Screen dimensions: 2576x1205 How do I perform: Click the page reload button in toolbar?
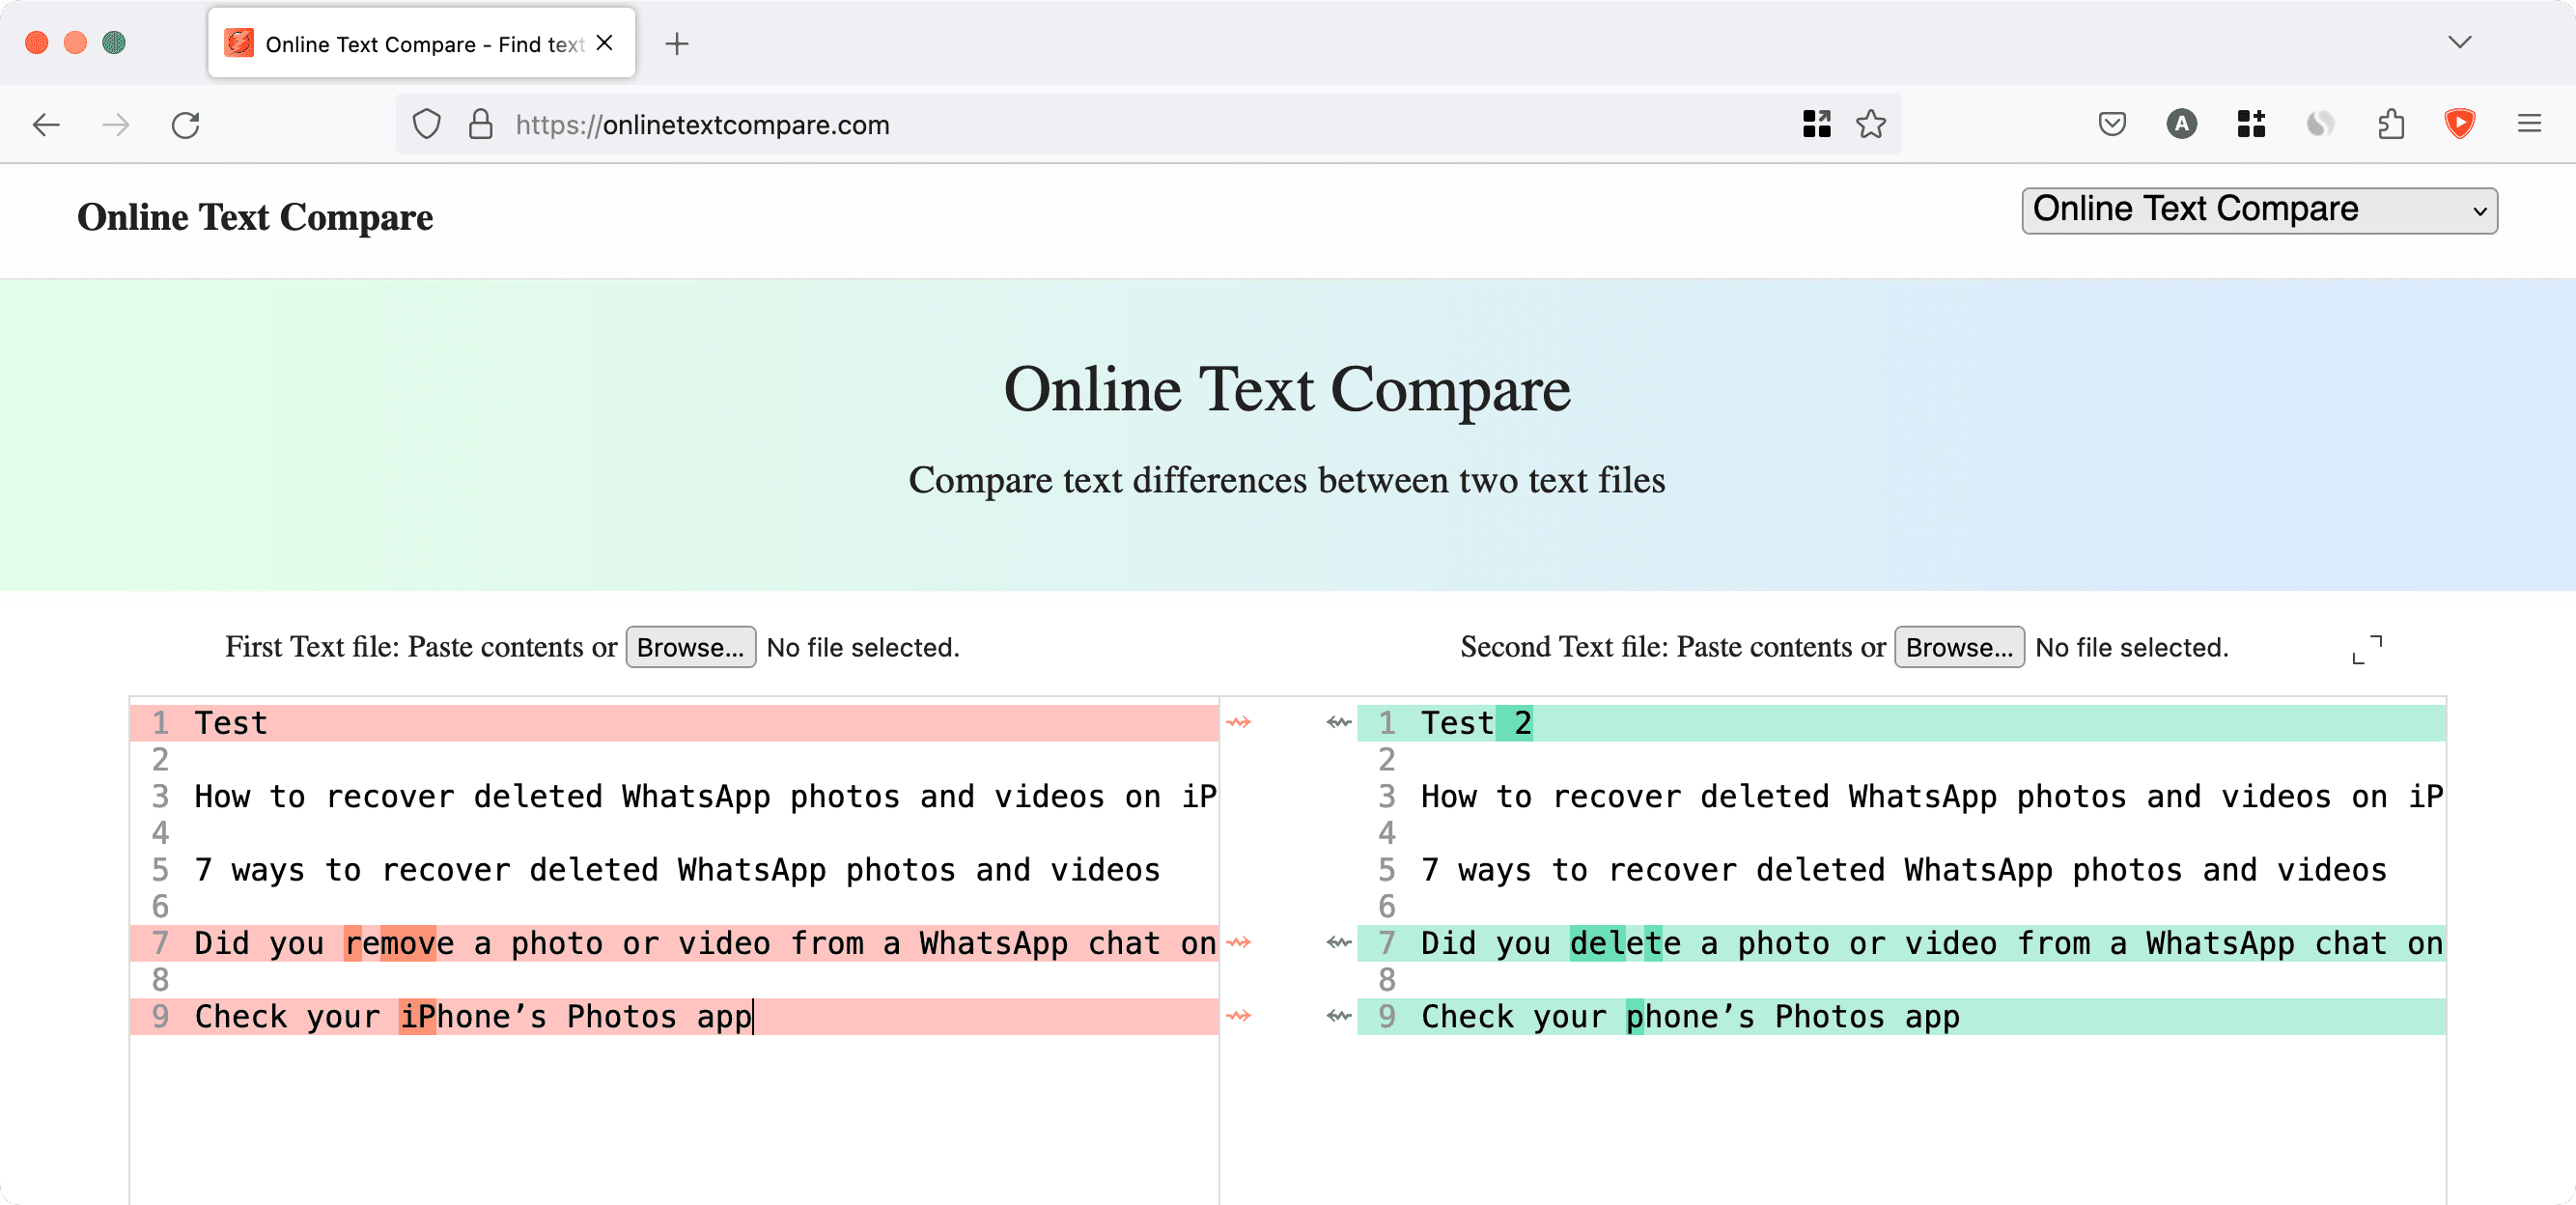point(185,125)
